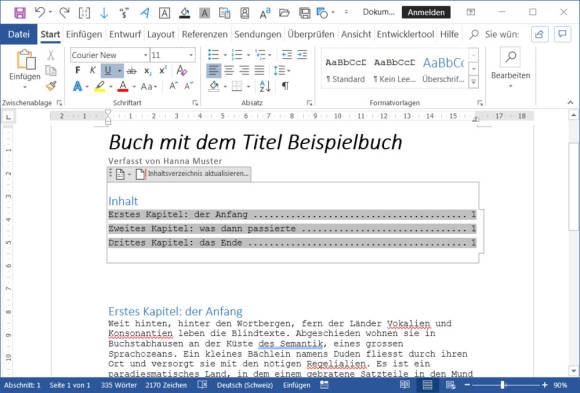Toggle italic formatting with the K button
This screenshot has height=393, width=580.
(x=92, y=70)
